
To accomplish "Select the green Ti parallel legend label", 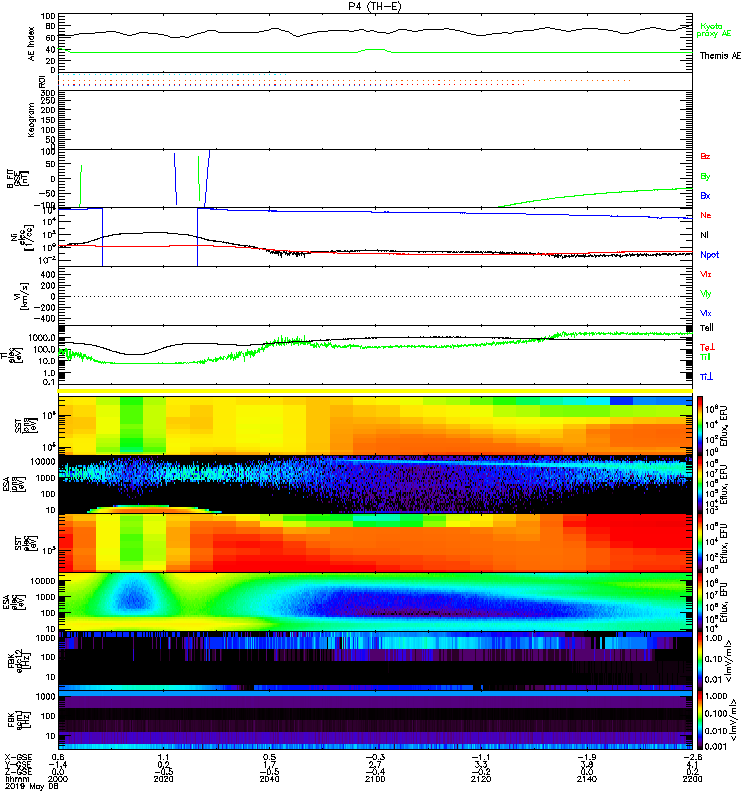I will click(x=705, y=357).
